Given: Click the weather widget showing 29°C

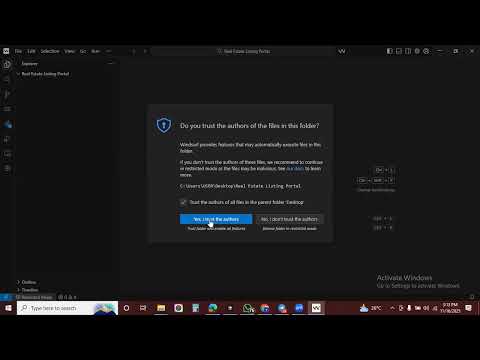Looking at the screenshot, I should (370, 308).
